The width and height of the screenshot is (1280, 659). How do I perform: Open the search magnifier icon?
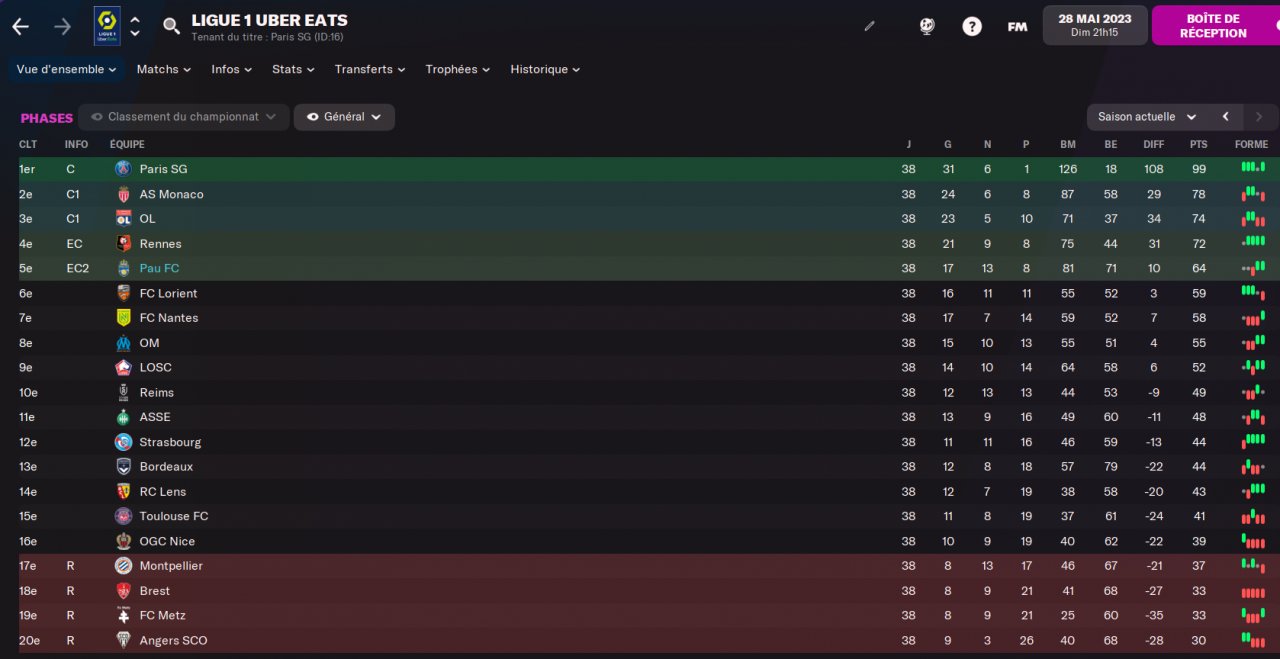click(x=172, y=26)
